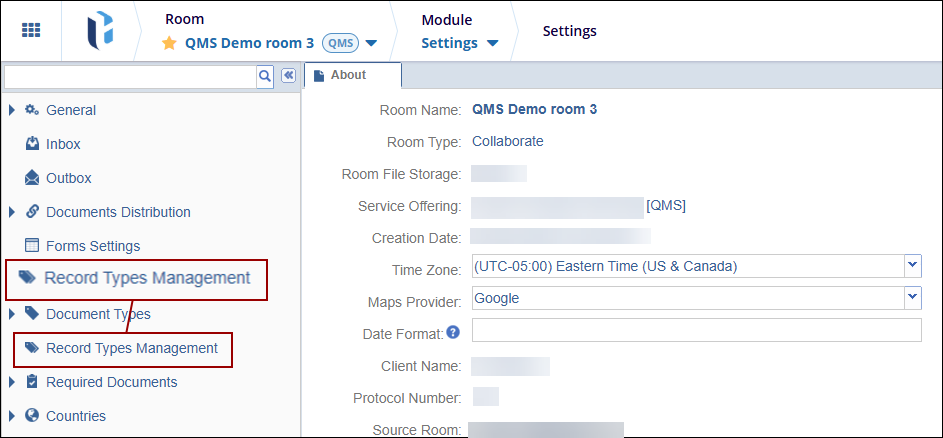Expand the Countries tree node
The width and height of the screenshot is (943, 438).
point(11,416)
